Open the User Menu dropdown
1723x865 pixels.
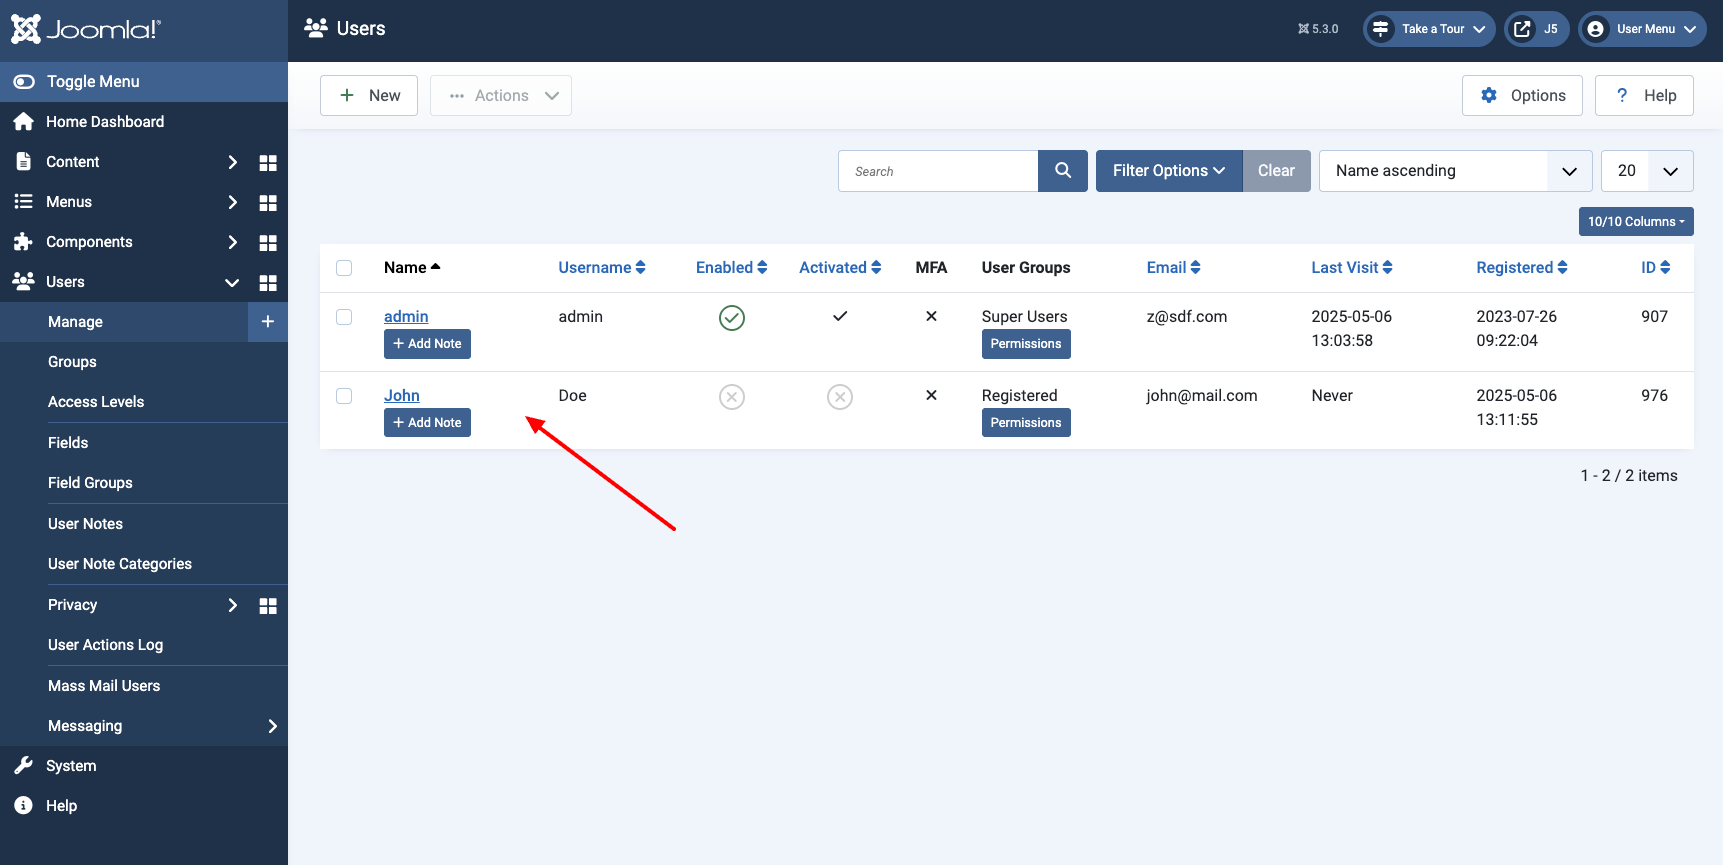[x=1642, y=29]
